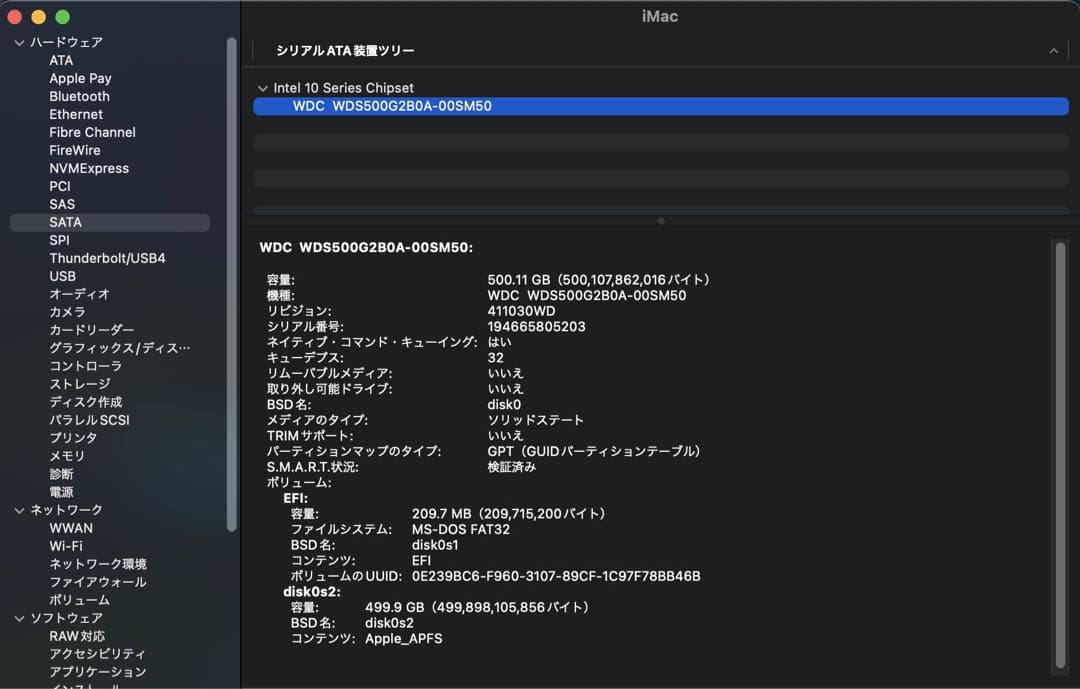Collapse the シリアルATA装置ツリー panel
This screenshot has height=689, width=1080.
point(1053,50)
